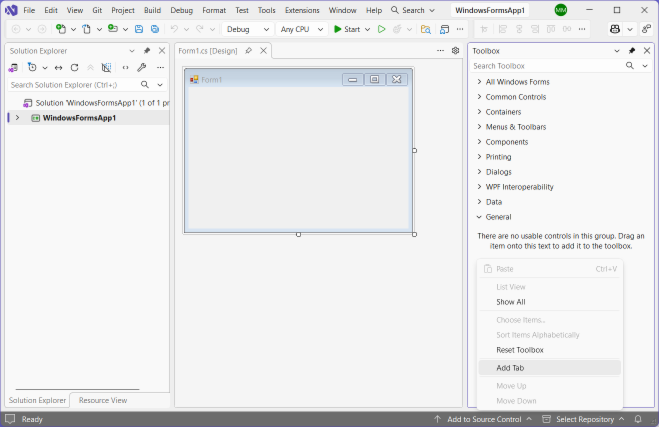Click the New Project icon
The height and width of the screenshot is (427, 659).
point(61,29)
